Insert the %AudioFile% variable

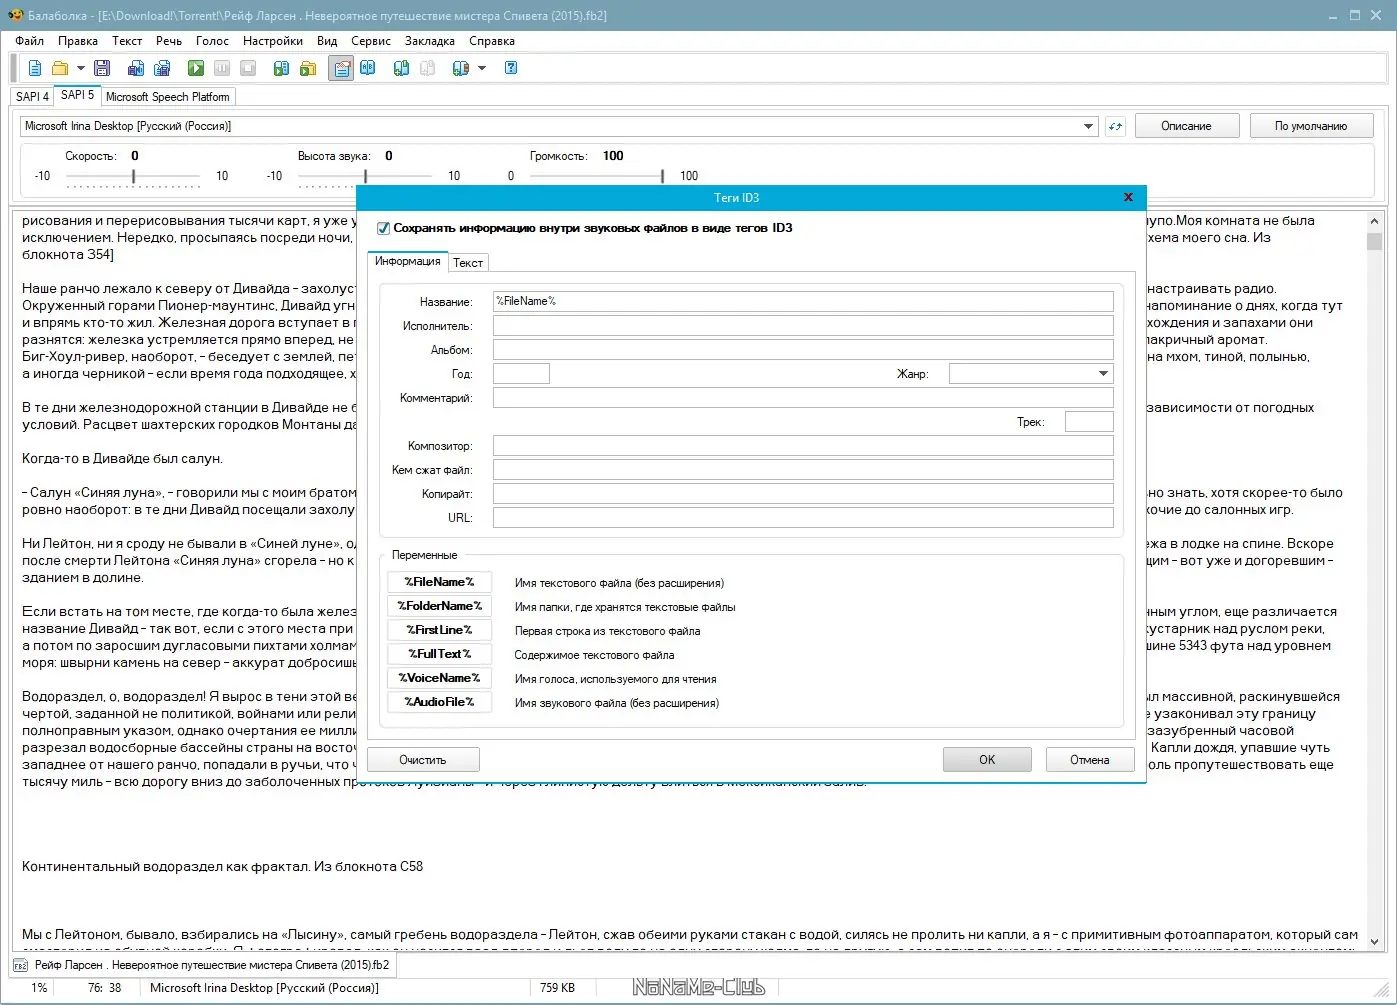click(439, 702)
